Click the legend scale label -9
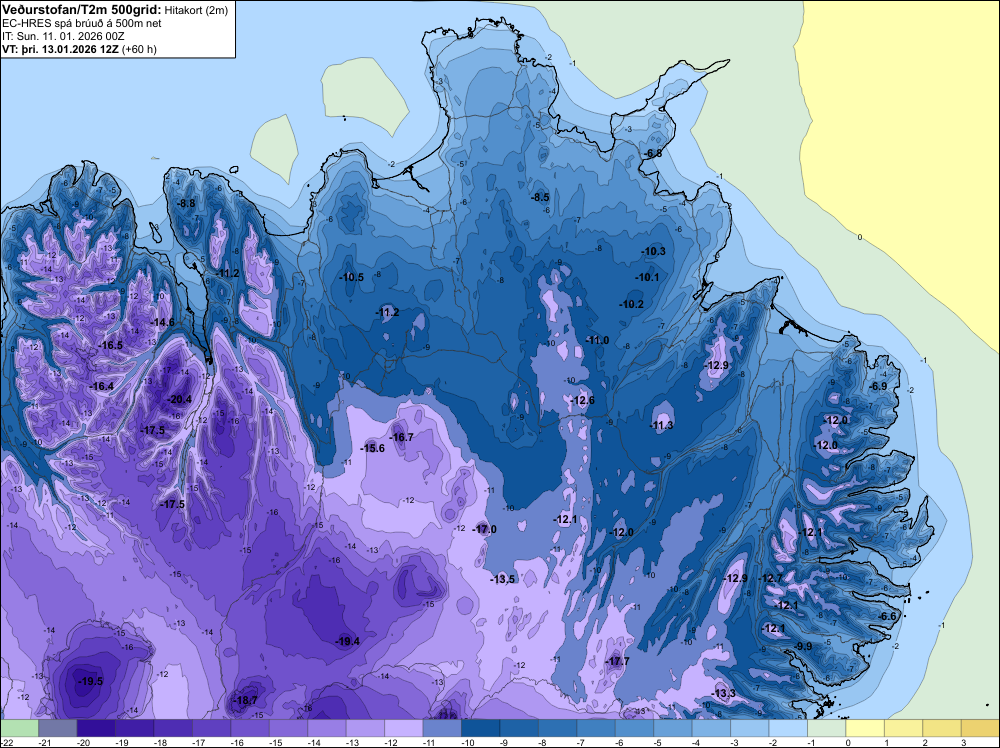1000x748 pixels. click(504, 742)
